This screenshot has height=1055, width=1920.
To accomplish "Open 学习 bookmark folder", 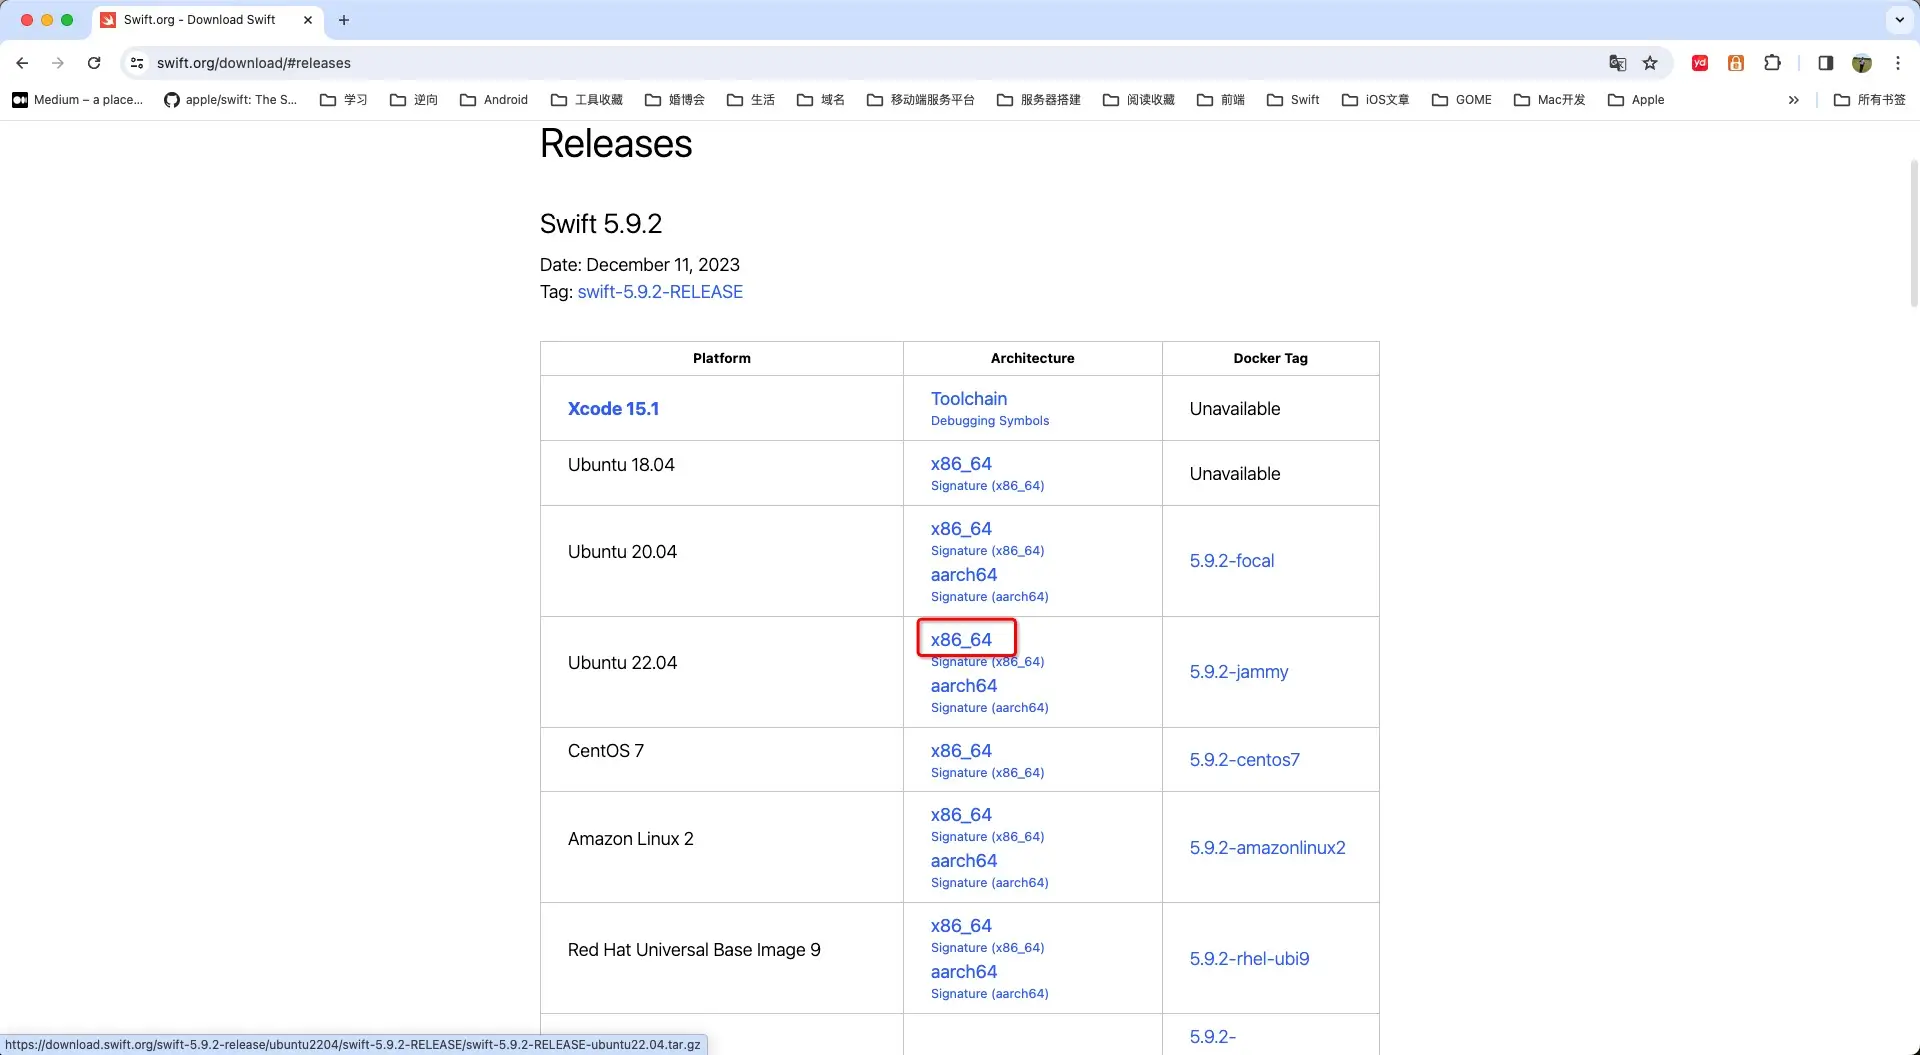I will 343,100.
